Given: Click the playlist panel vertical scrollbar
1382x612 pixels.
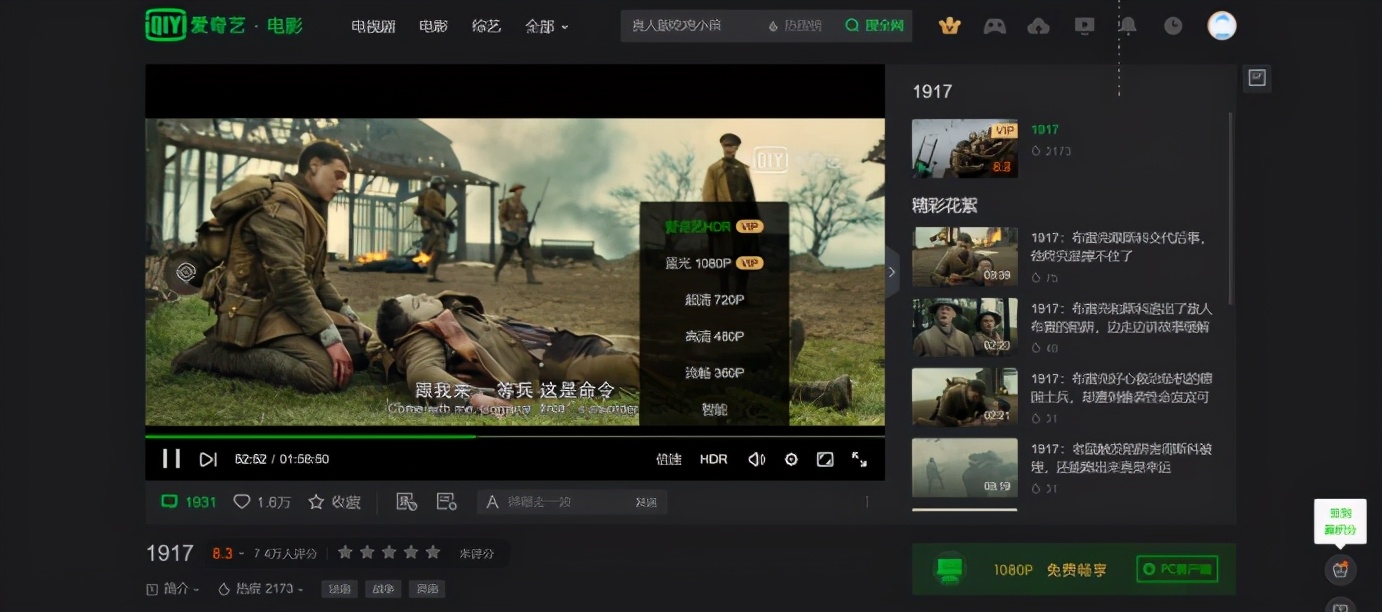Looking at the screenshot, I should coord(1230,208).
